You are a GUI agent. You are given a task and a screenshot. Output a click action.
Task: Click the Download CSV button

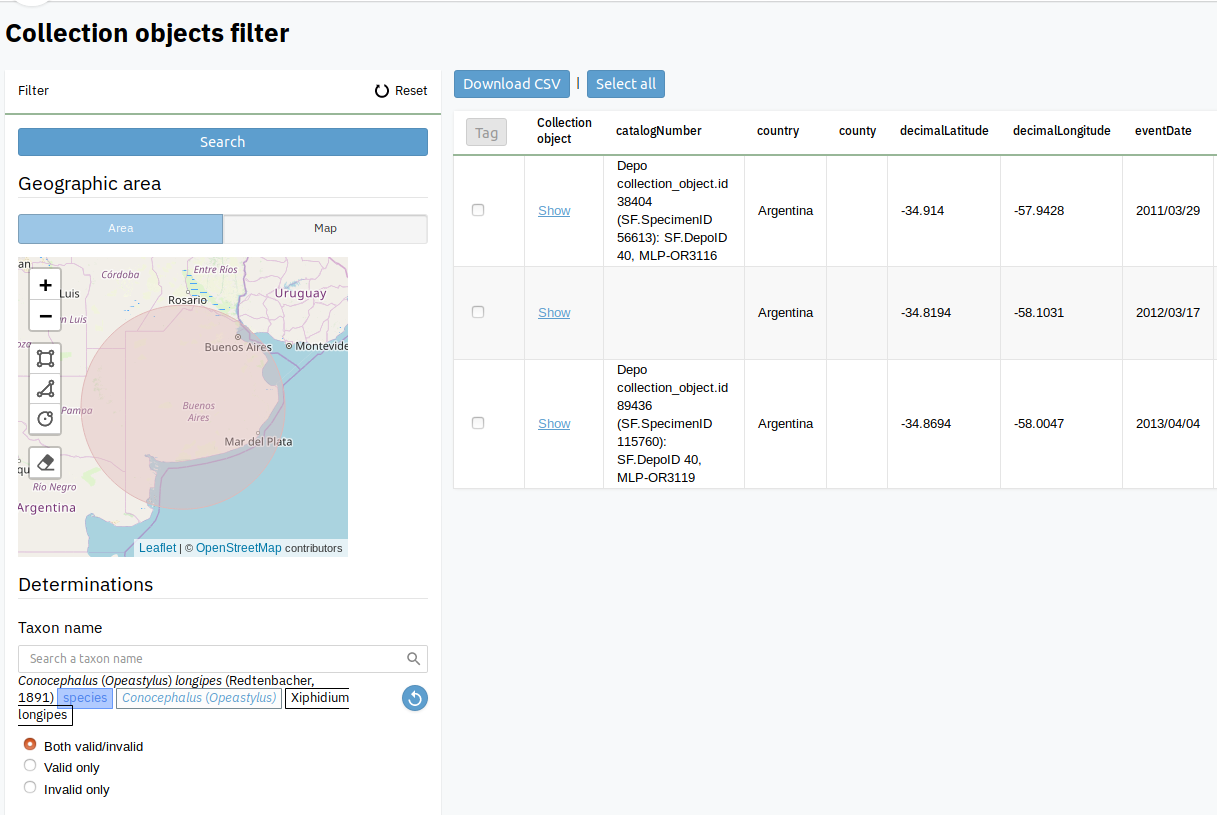[511, 84]
